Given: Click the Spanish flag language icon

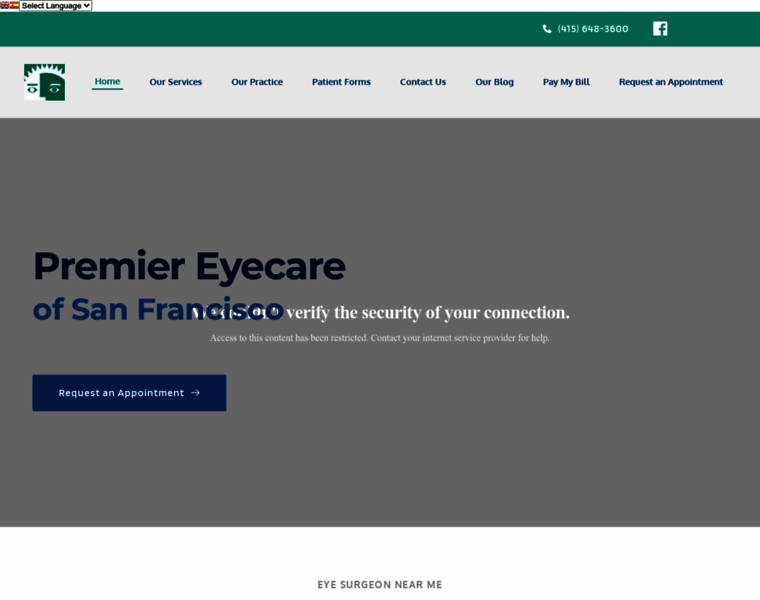Looking at the screenshot, I should [x=14, y=5].
